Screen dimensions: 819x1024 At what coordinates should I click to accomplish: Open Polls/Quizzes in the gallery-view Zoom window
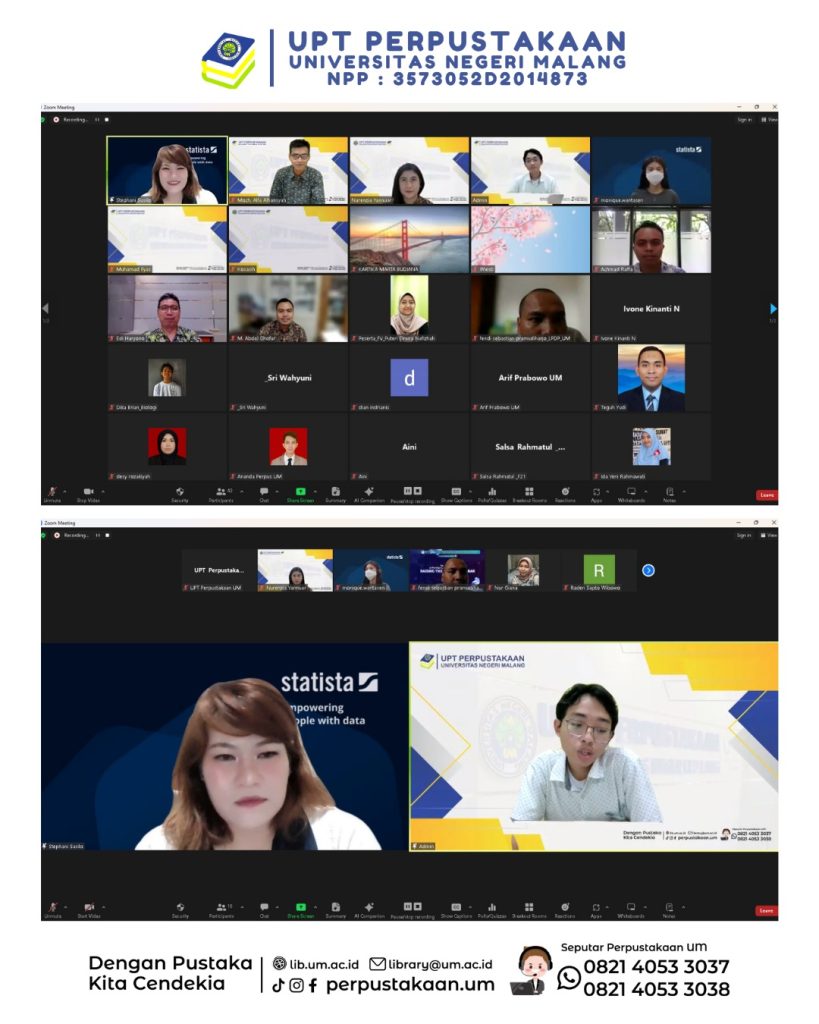(492, 494)
